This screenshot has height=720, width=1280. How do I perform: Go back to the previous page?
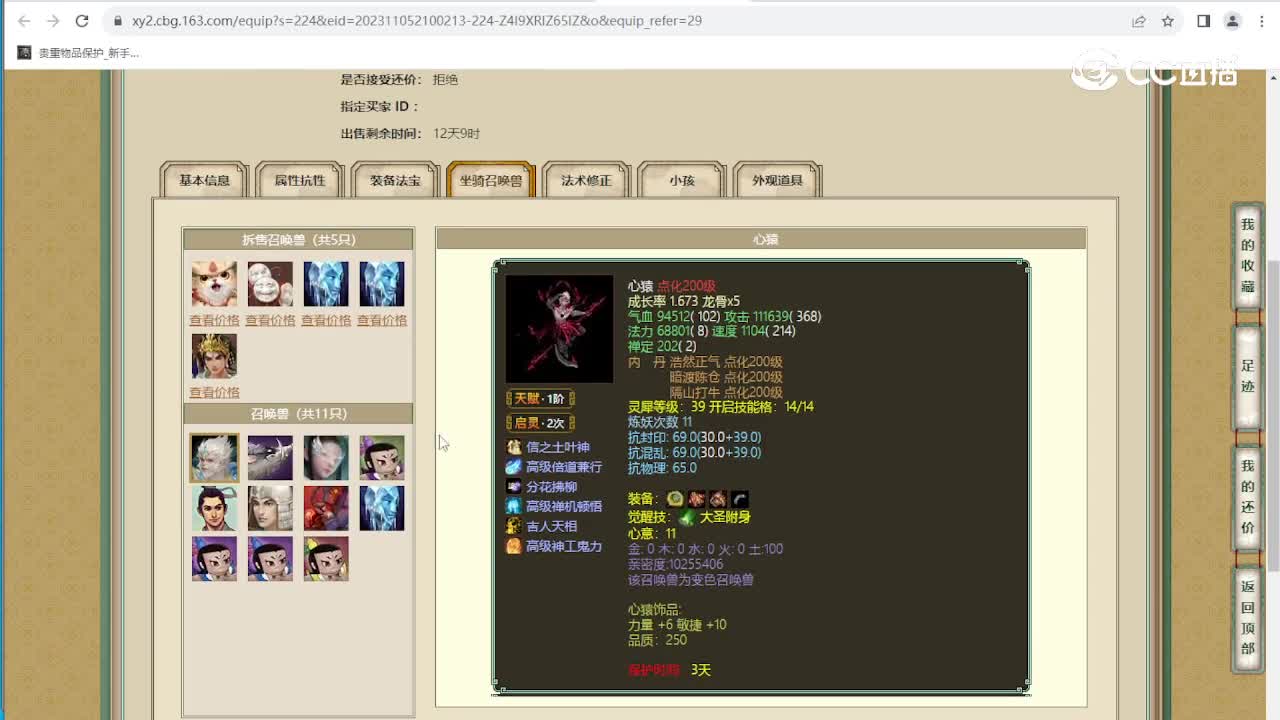point(24,21)
